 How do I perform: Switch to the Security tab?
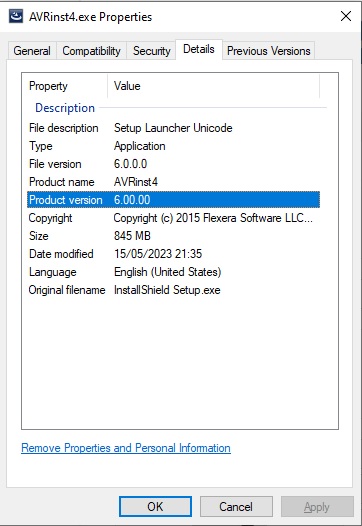[x=151, y=51]
